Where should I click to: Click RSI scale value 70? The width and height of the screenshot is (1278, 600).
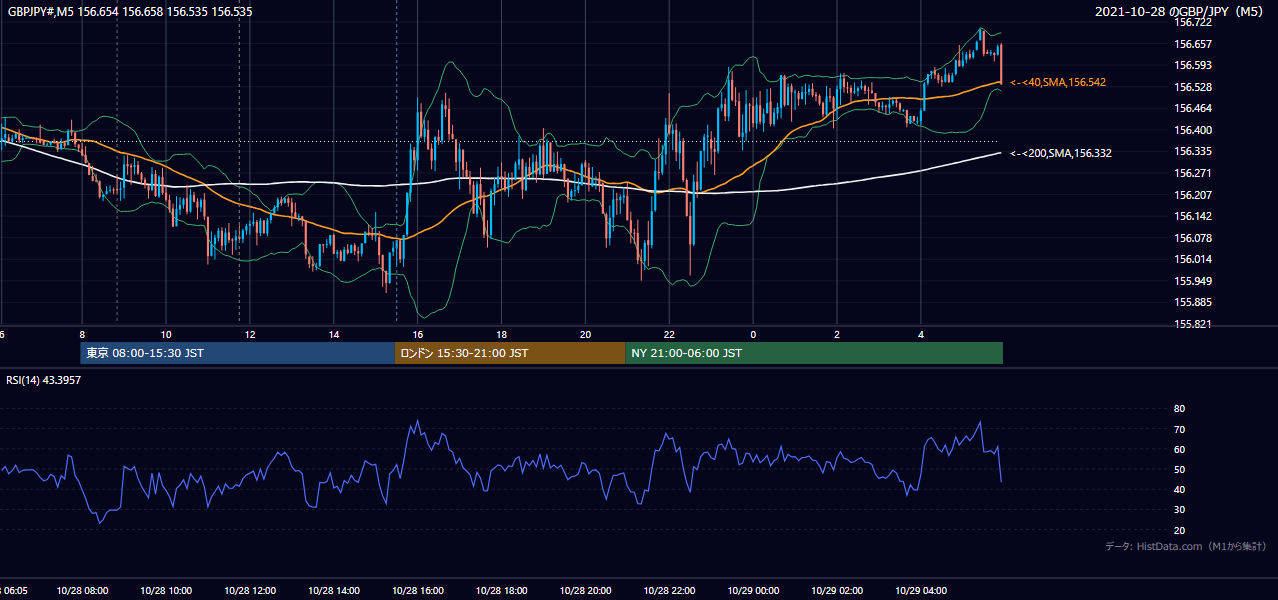tap(1180, 430)
